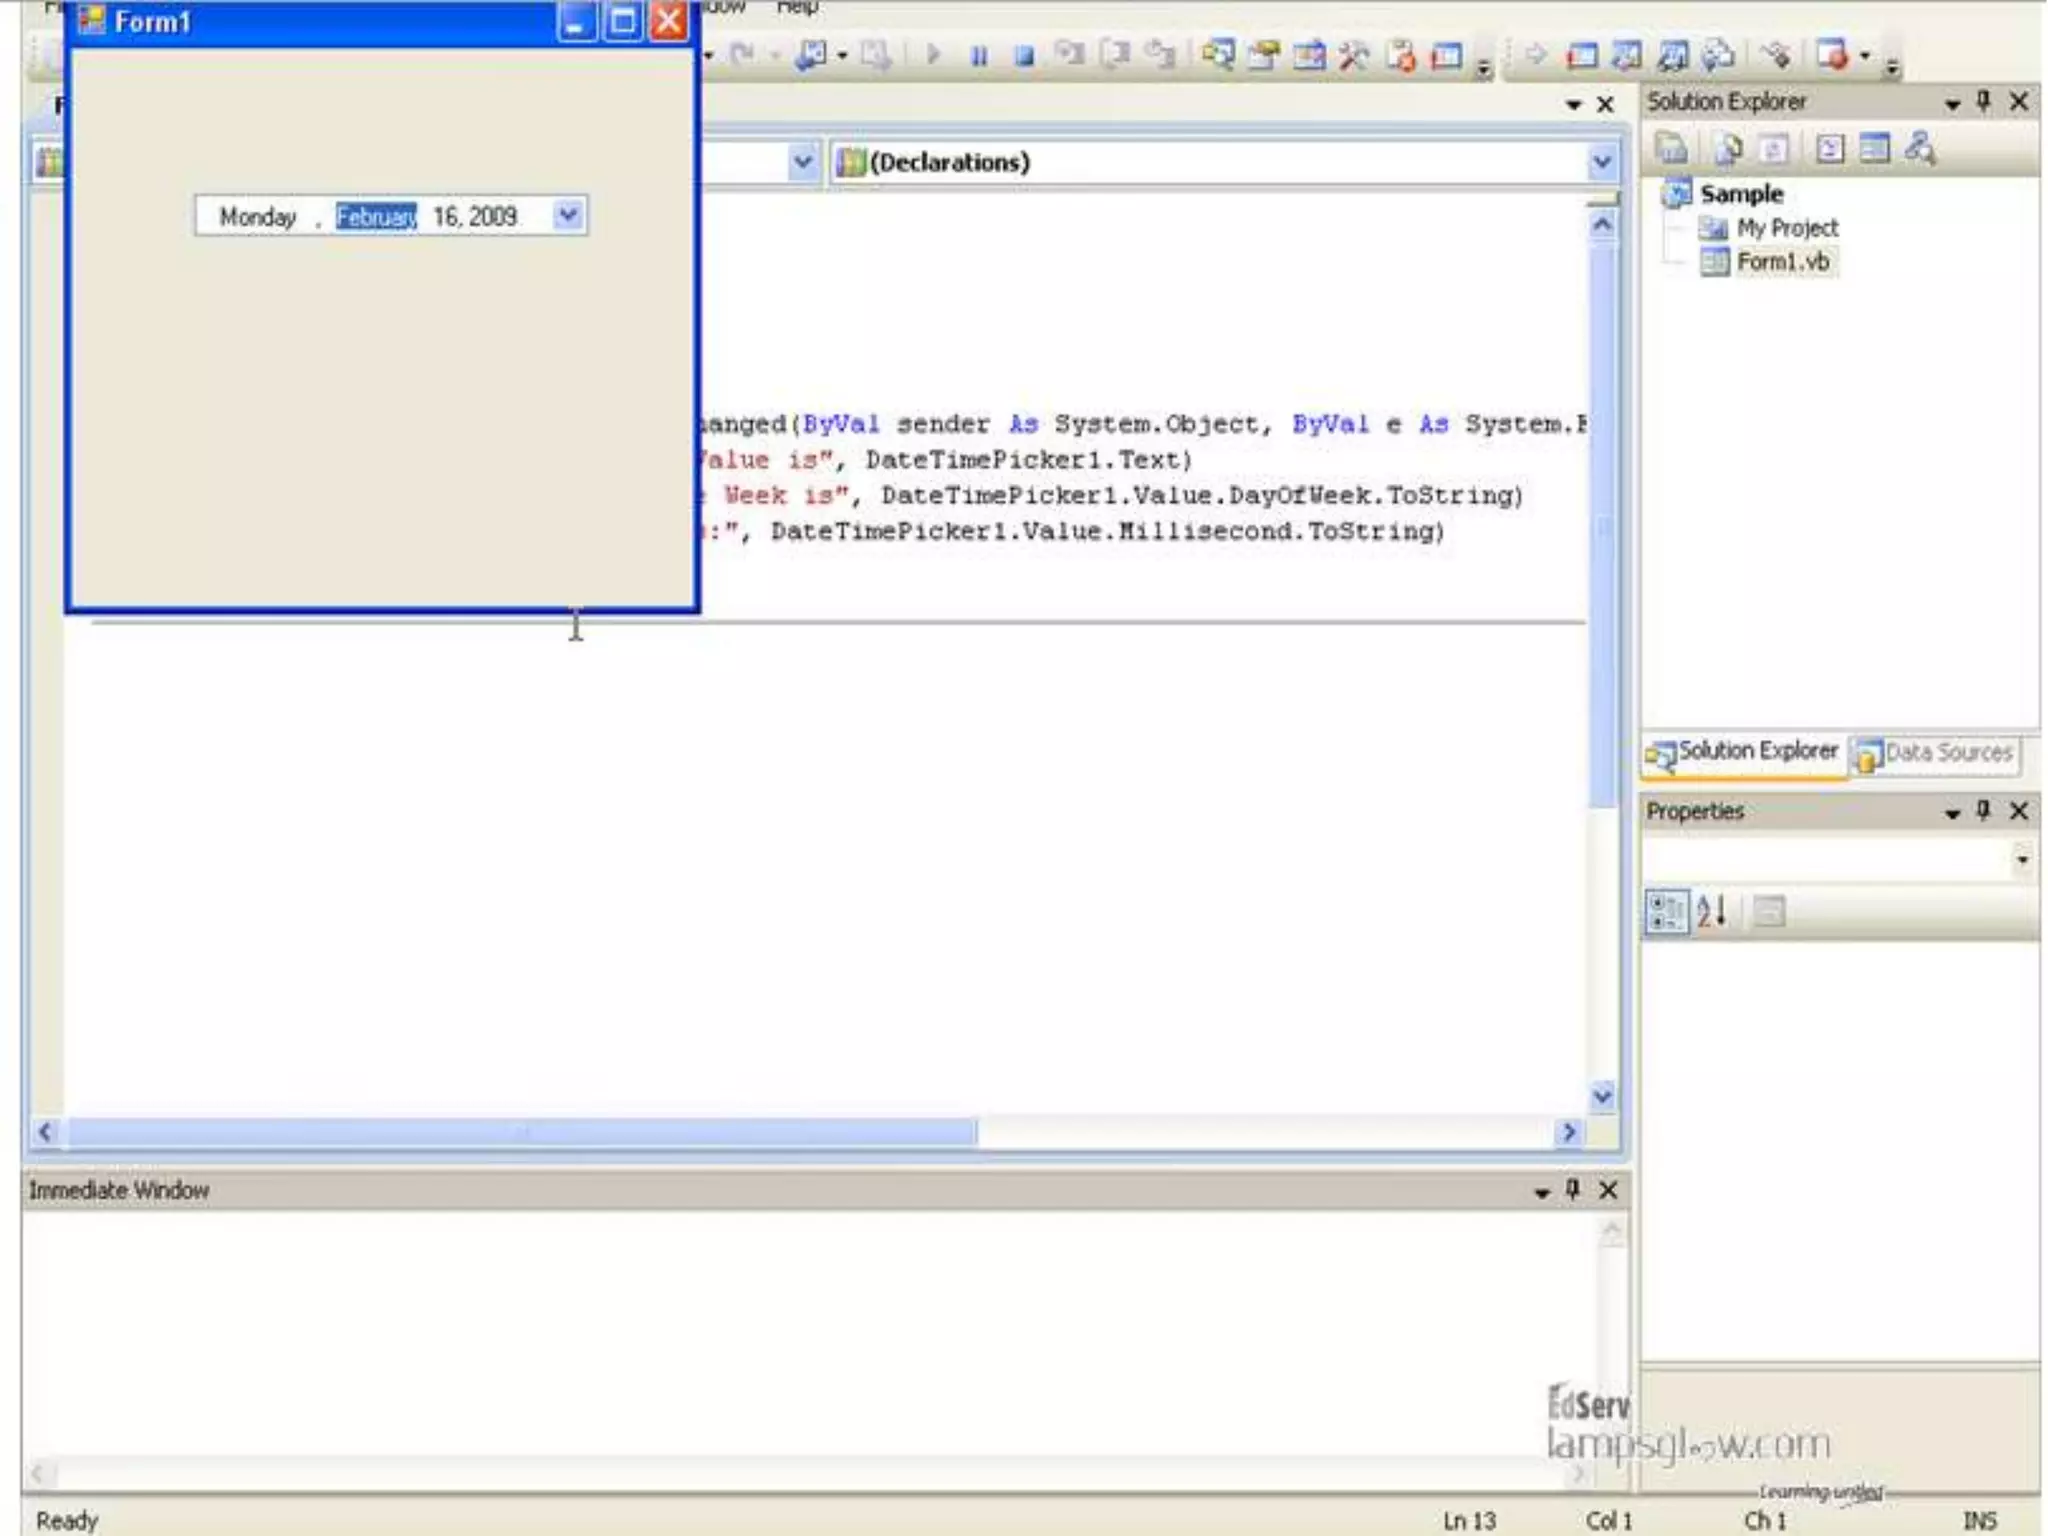Click Refresh icon in Solution Explorer toolbar
Screen dimensions: 2048x1536
pyautogui.click(x=1774, y=149)
